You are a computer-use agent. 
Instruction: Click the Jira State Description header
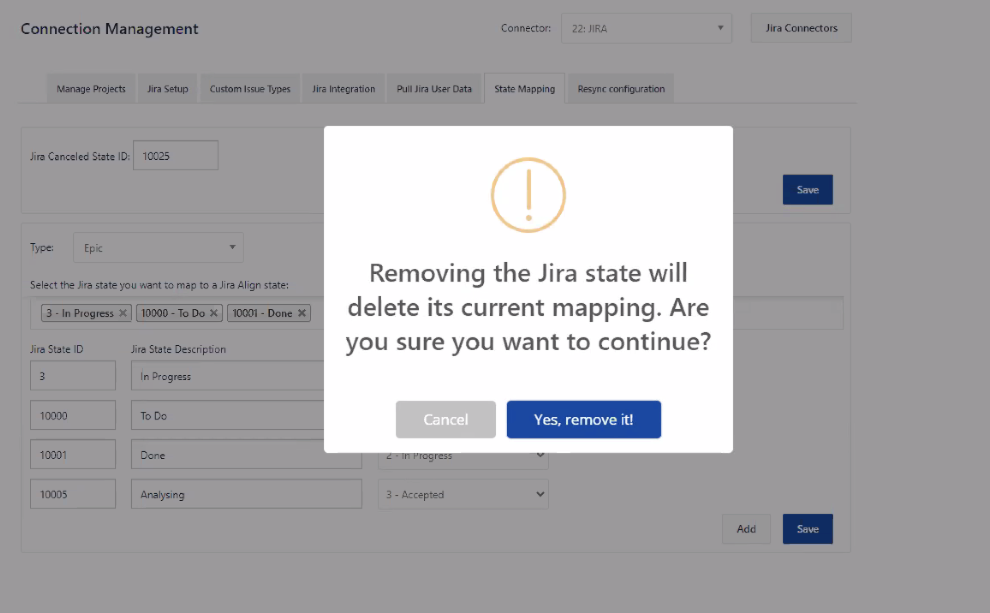pyautogui.click(x=178, y=349)
